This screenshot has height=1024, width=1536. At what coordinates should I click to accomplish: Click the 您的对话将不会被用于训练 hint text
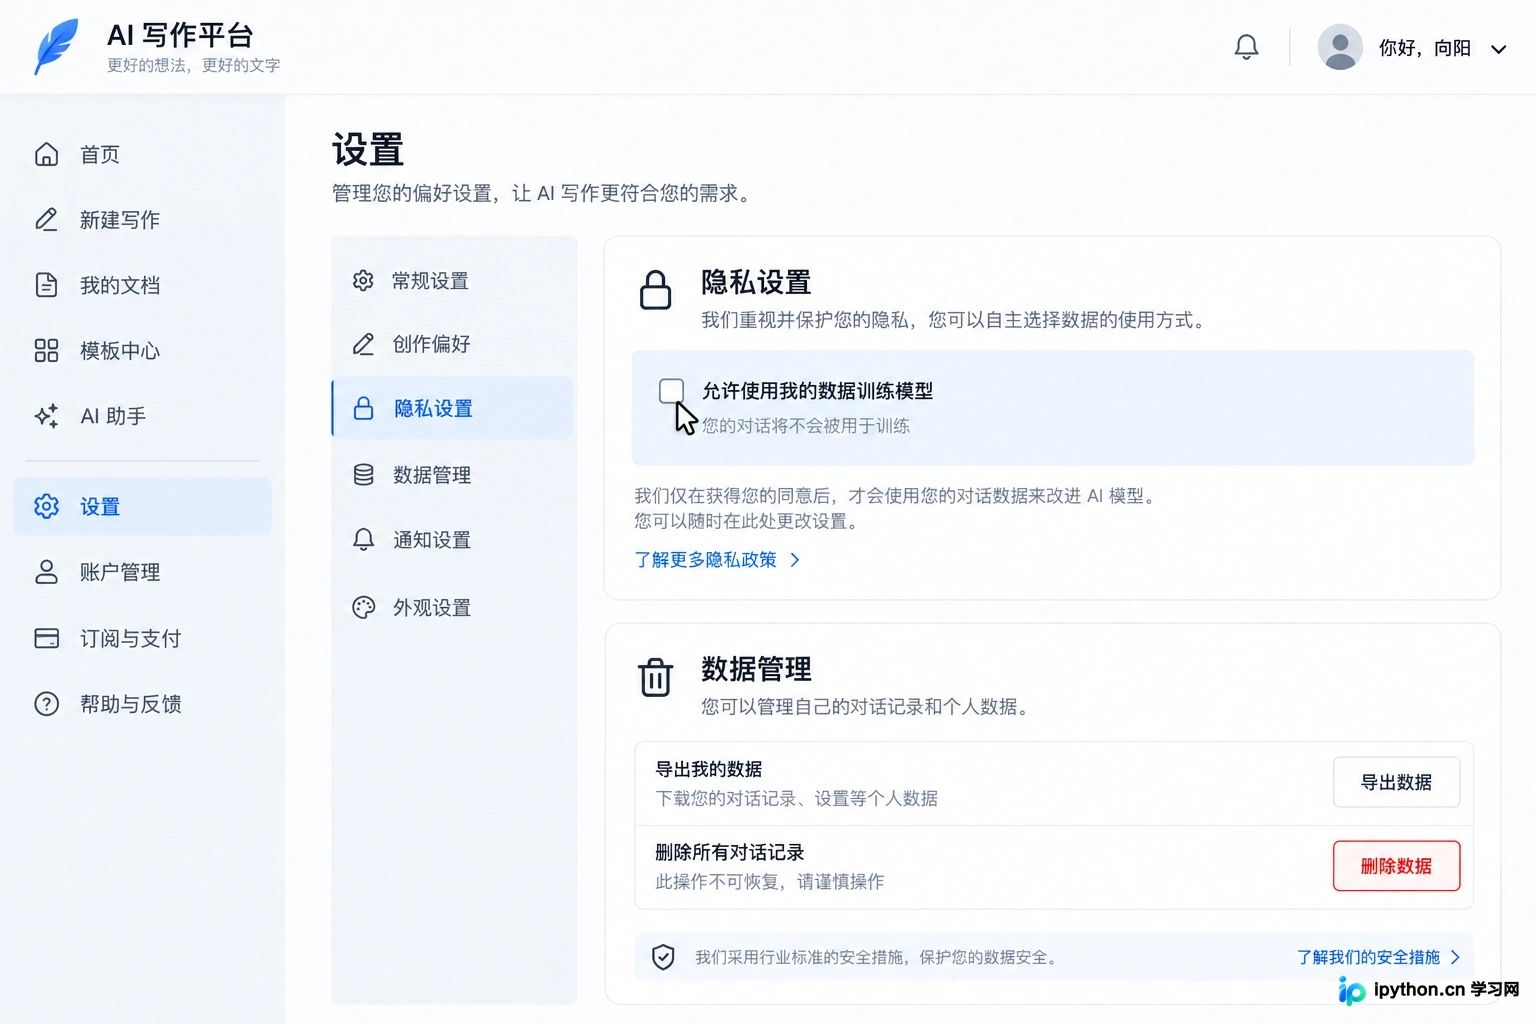tap(805, 425)
